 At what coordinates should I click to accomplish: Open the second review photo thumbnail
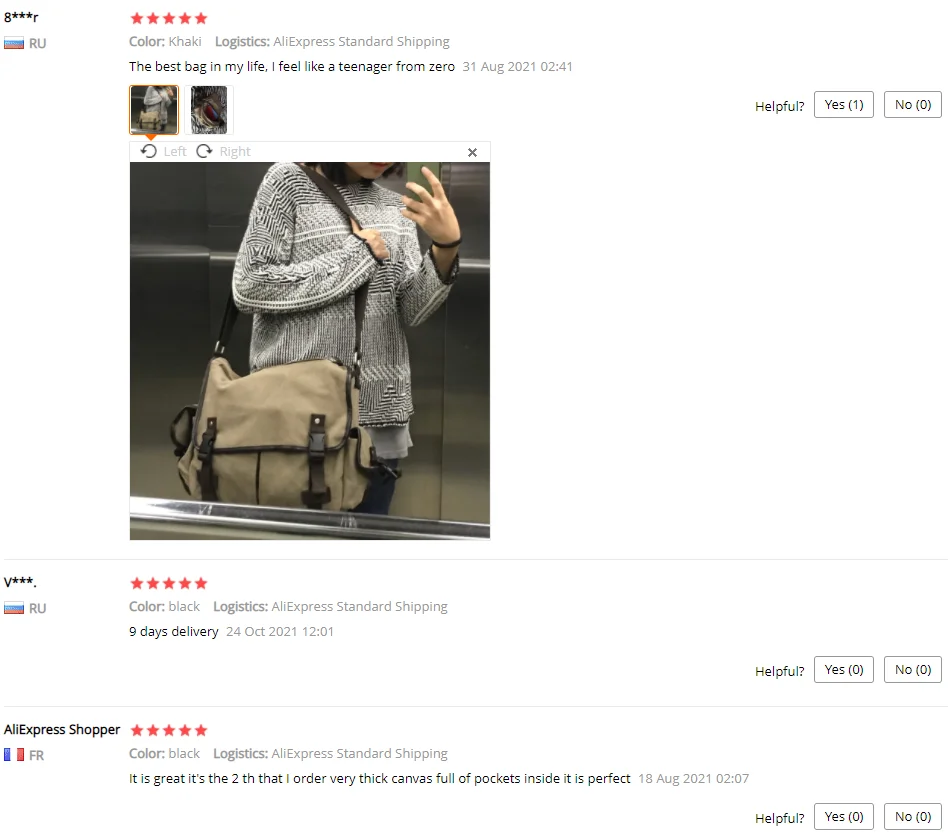pos(209,110)
